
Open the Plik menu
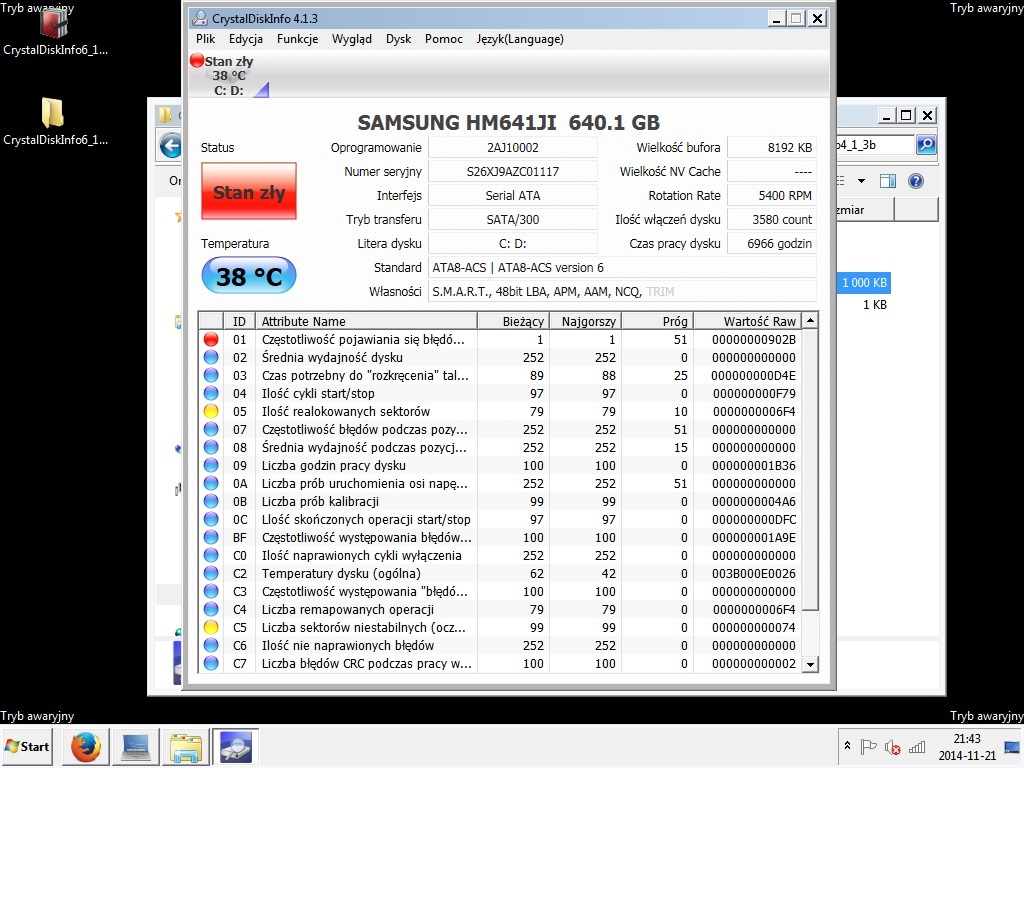[206, 39]
